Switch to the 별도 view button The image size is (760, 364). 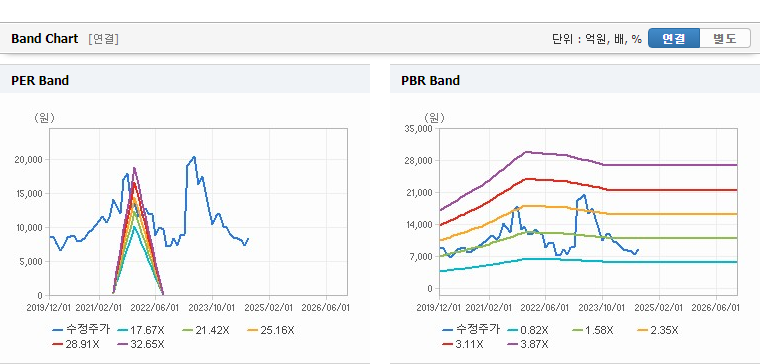pyautogui.click(x=725, y=38)
